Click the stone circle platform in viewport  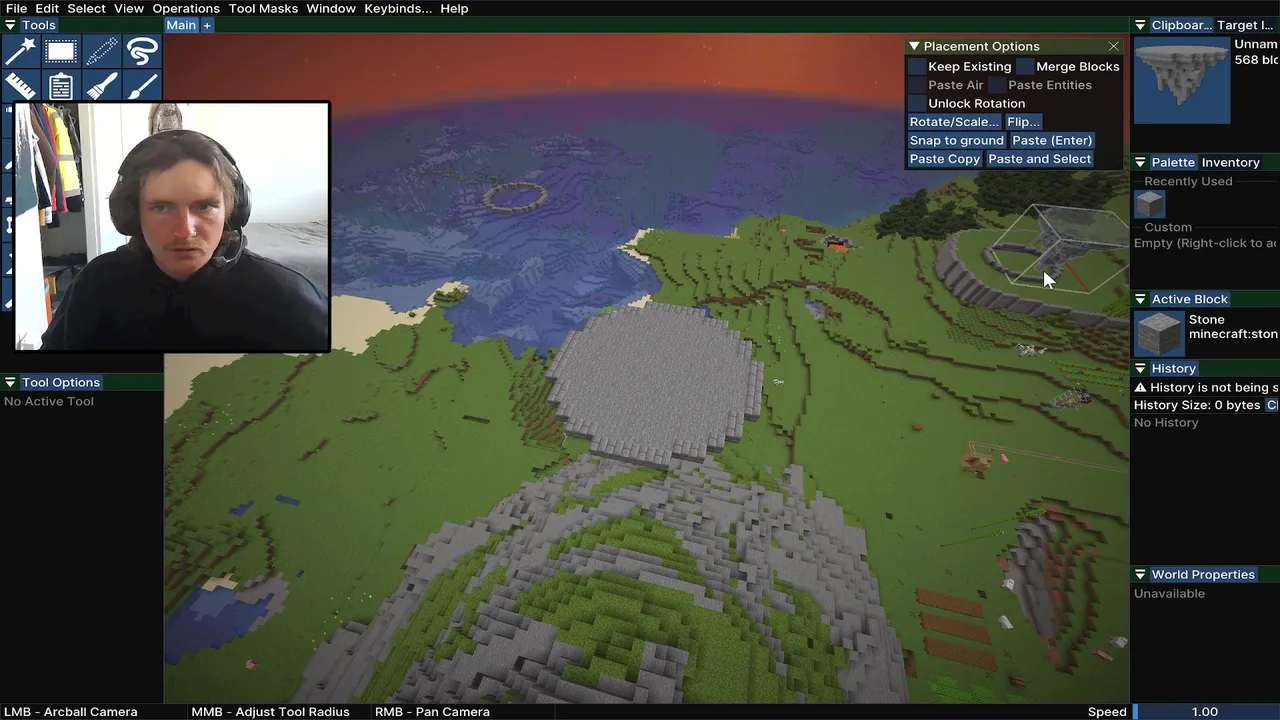tap(655, 383)
